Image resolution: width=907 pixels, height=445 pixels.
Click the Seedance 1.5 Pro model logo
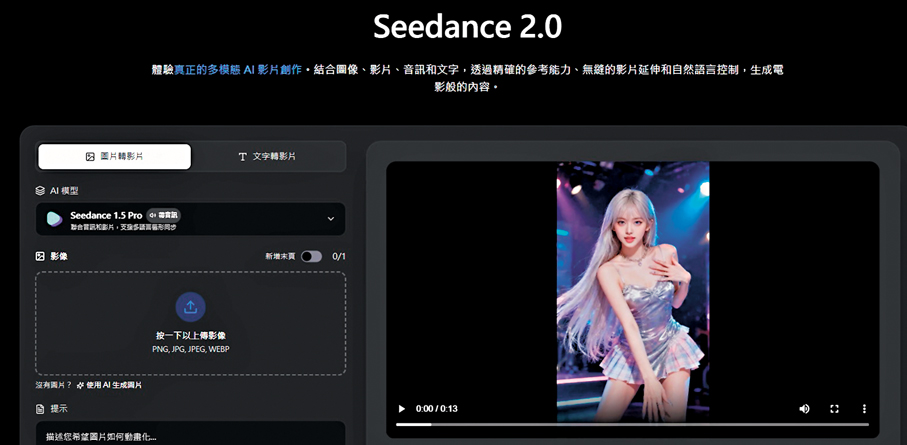point(54,219)
